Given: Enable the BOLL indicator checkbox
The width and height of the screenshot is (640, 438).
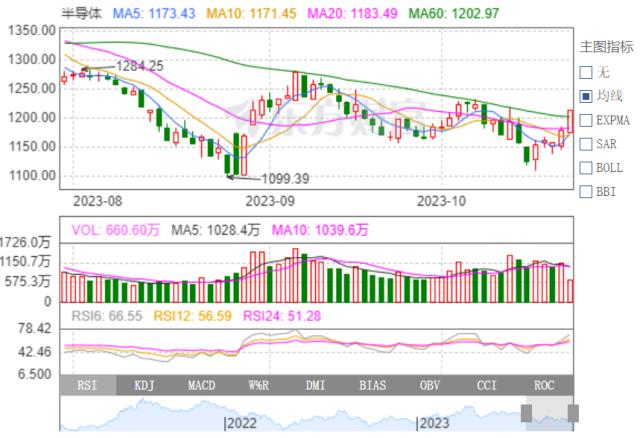Looking at the screenshot, I should [586, 168].
